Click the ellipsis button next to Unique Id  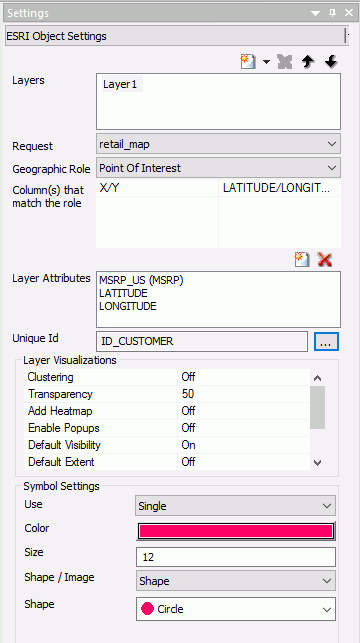[x=326, y=341]
